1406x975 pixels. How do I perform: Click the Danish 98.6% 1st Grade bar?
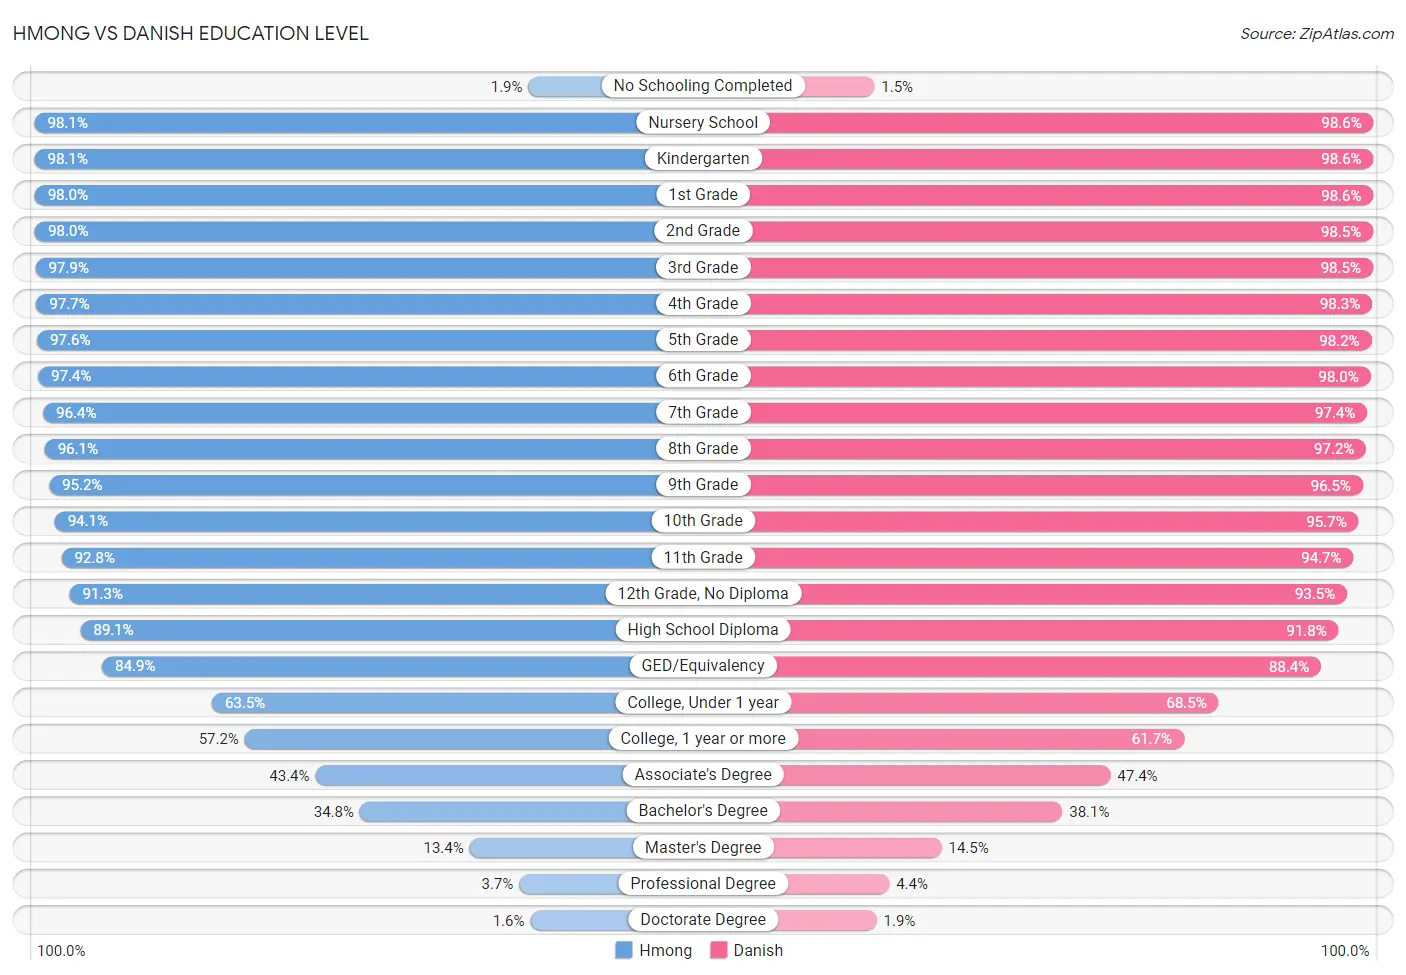point(1061,195)
